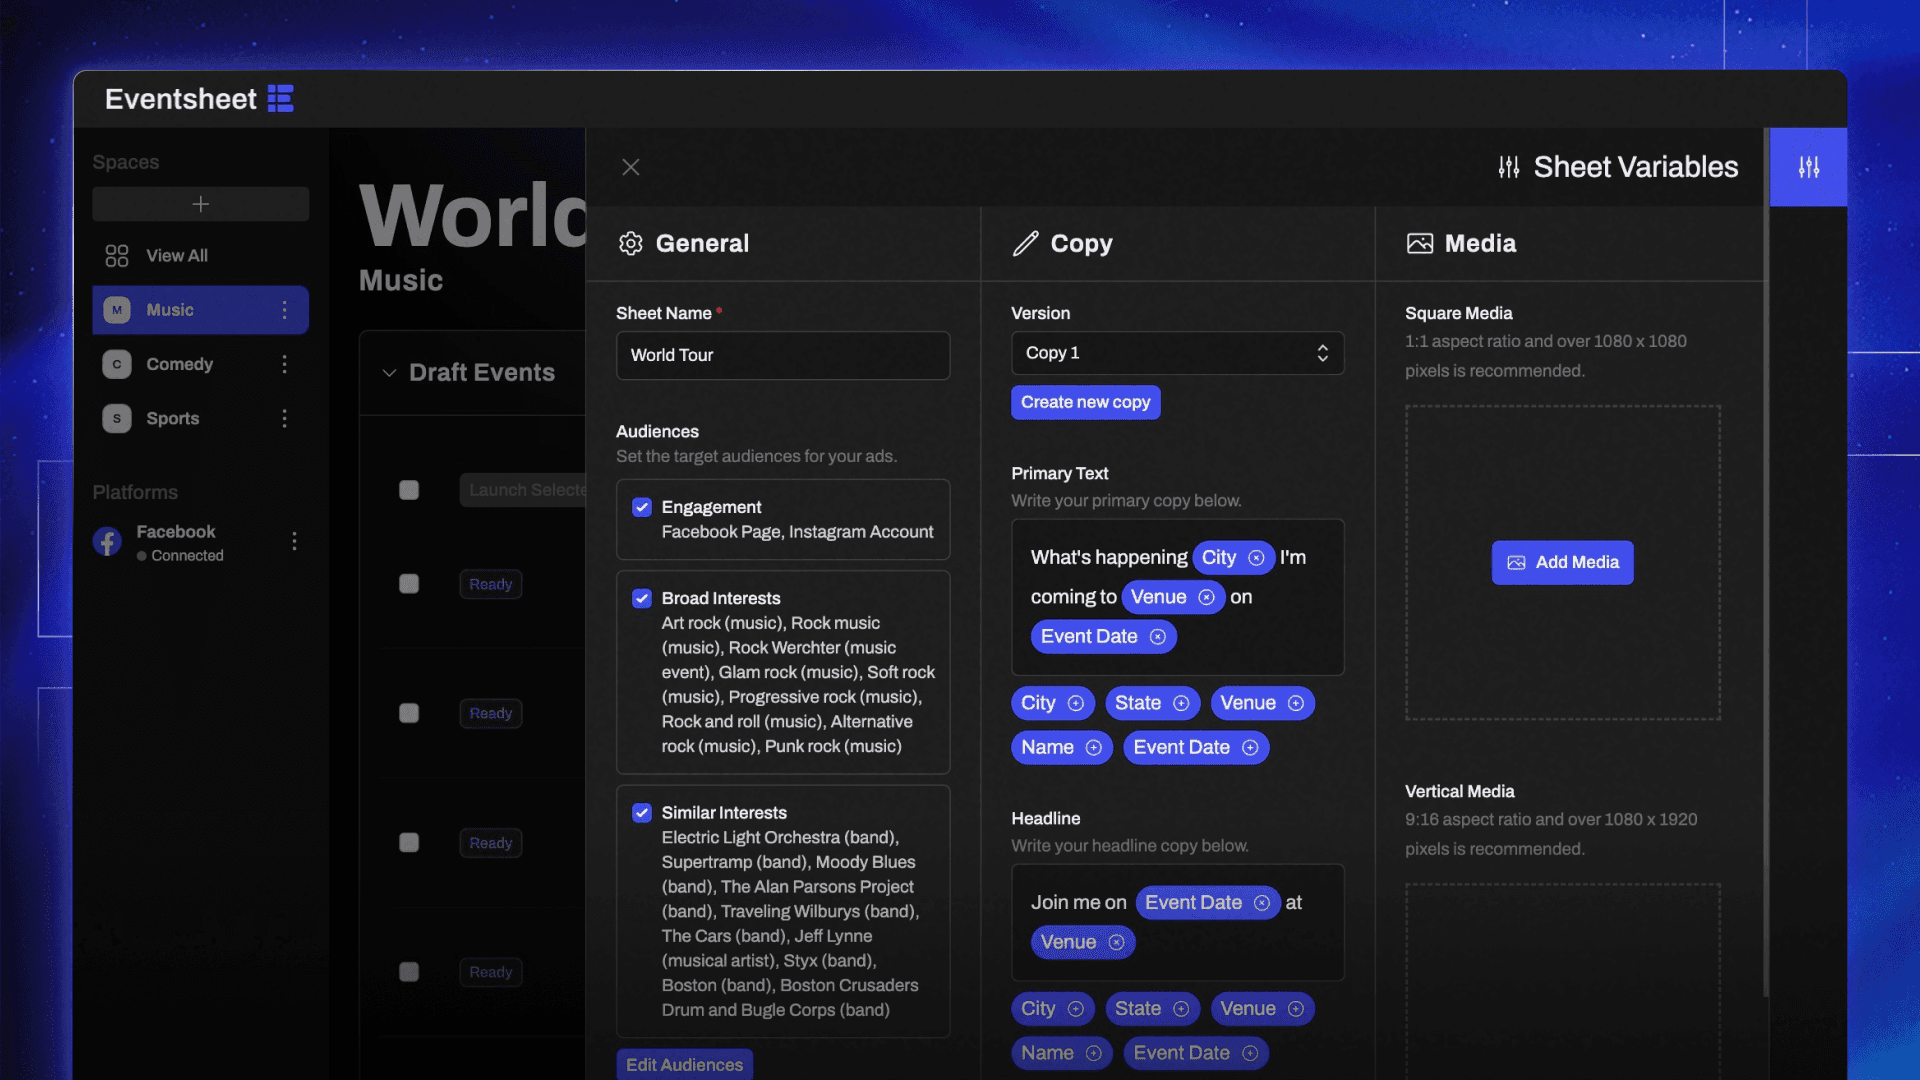
Task: Insert City variable under Headline
Action: pyautogui.click(x=1053, y=1009)
